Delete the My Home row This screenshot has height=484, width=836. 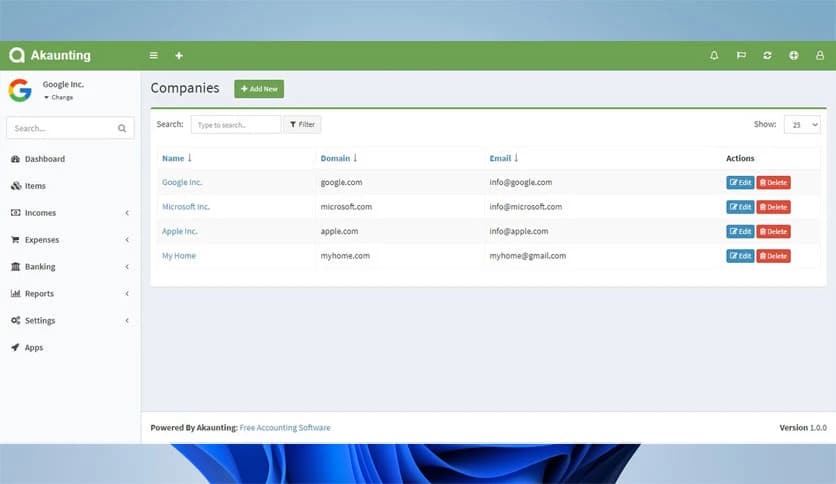tap(773, 256)
